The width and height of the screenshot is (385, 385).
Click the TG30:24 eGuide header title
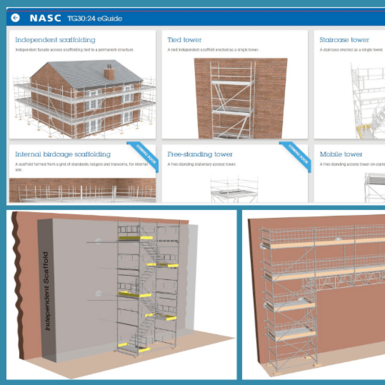tap(95, 18)
